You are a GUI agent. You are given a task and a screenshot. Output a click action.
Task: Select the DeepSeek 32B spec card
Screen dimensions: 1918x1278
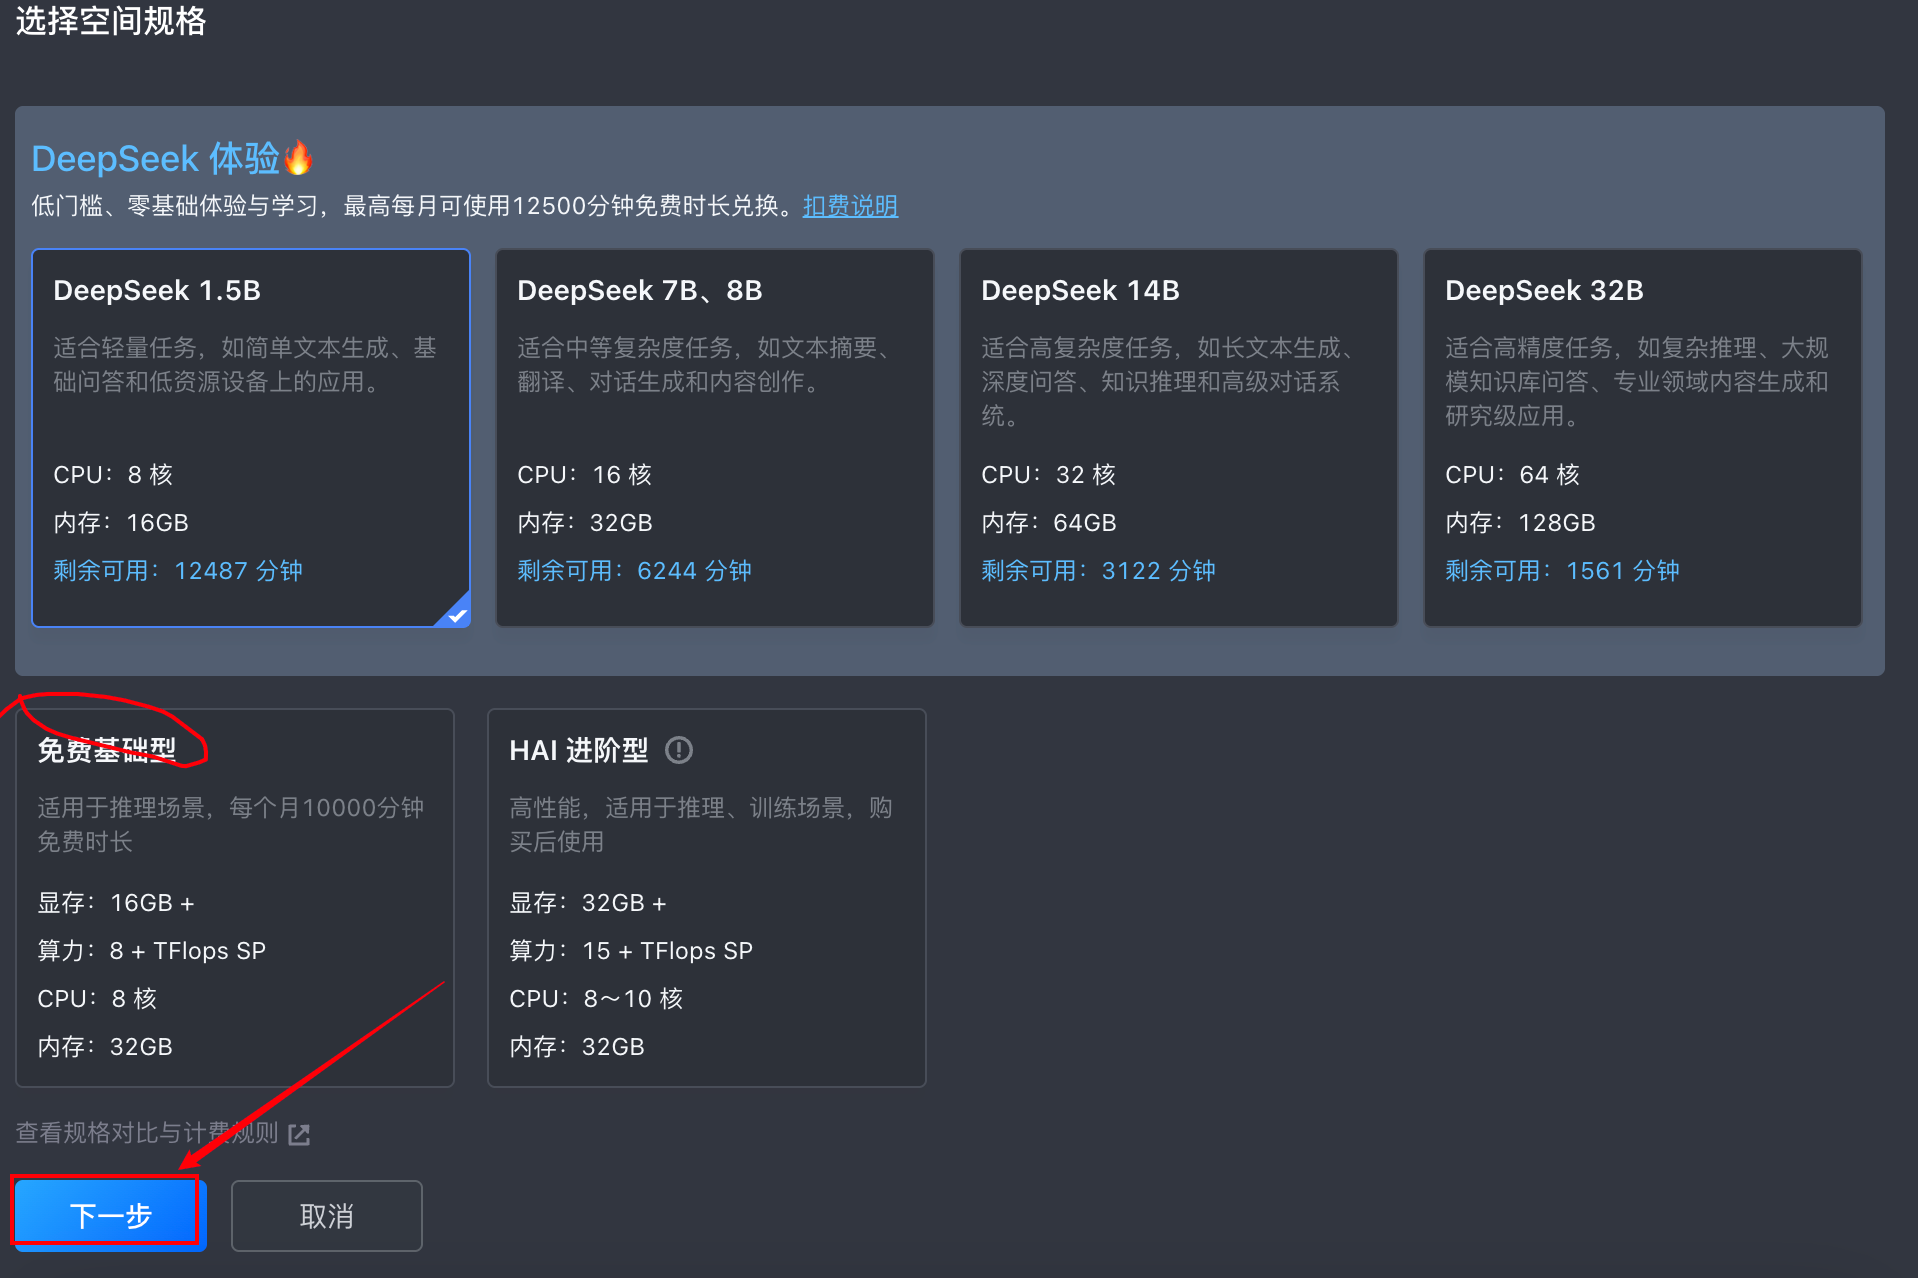[1642, 437]
